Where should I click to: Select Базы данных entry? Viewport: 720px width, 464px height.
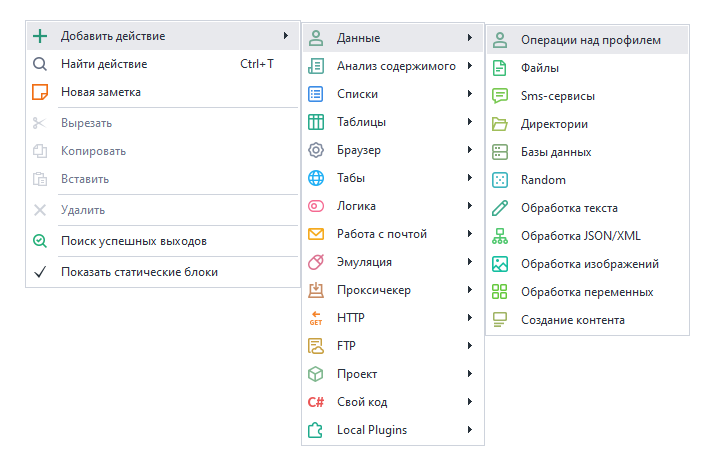click(x=555, y=152)
